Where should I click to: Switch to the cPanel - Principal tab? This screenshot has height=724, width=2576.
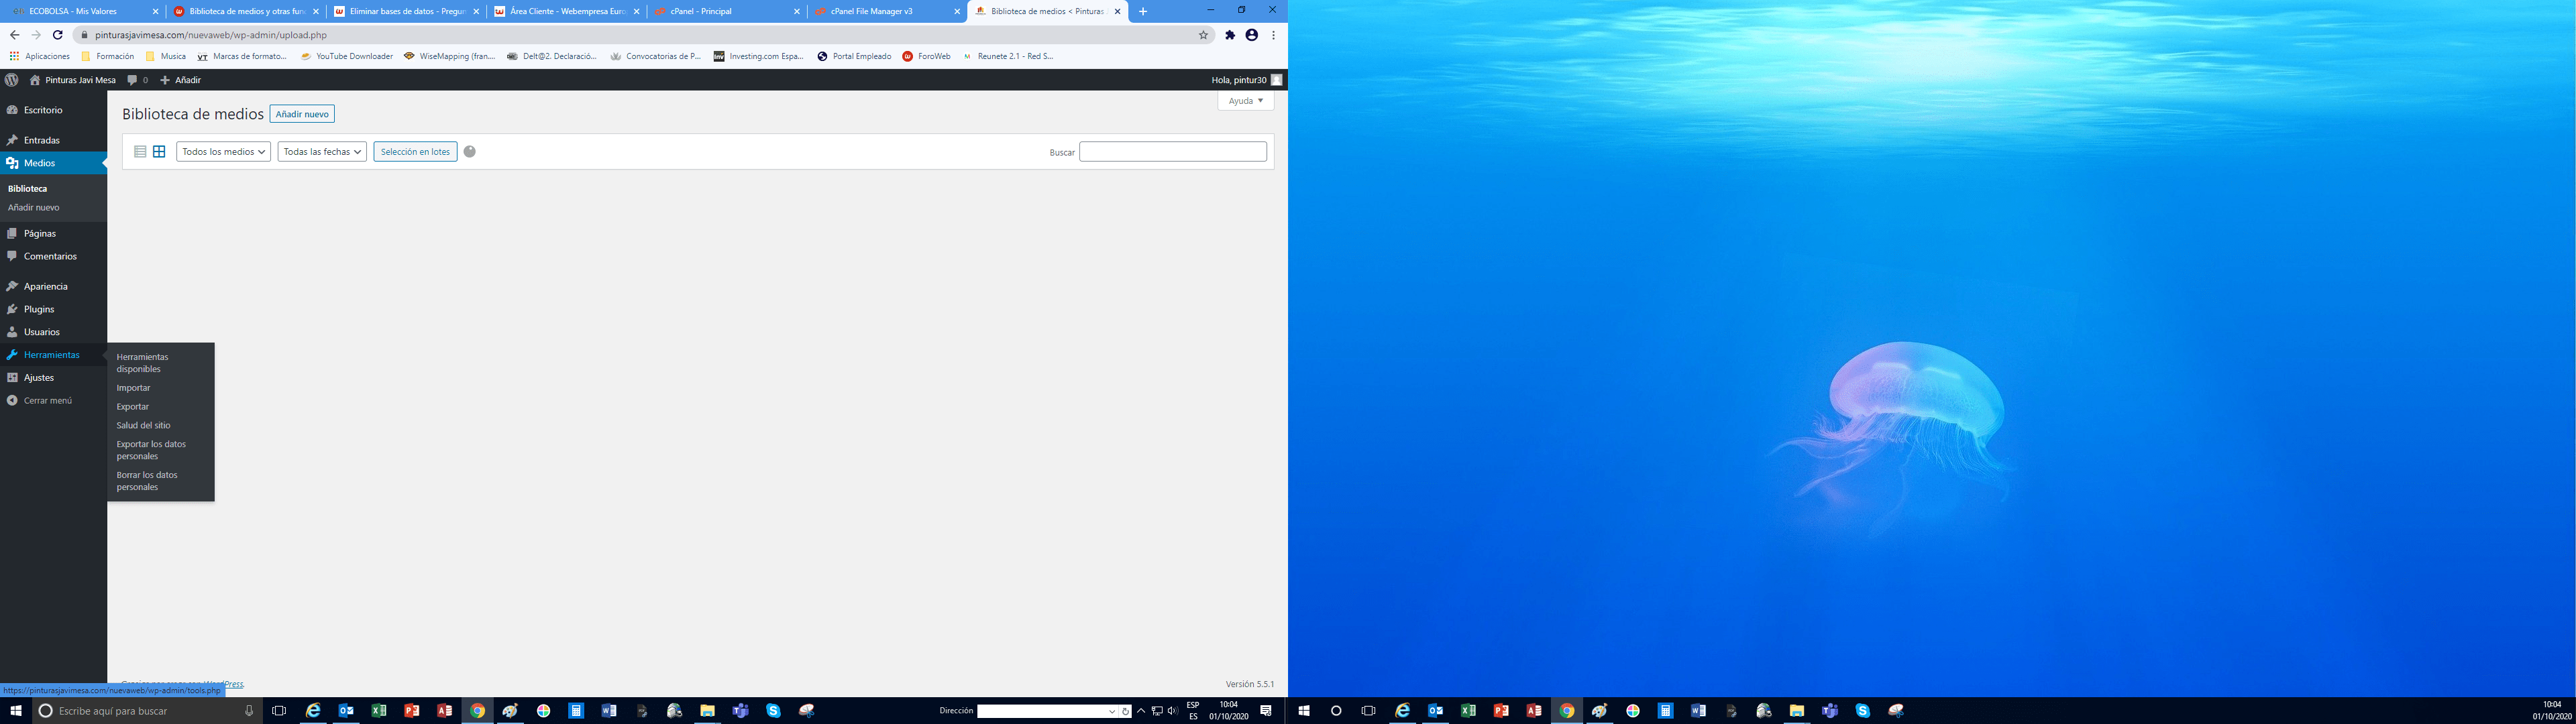[x=727, y=11]
